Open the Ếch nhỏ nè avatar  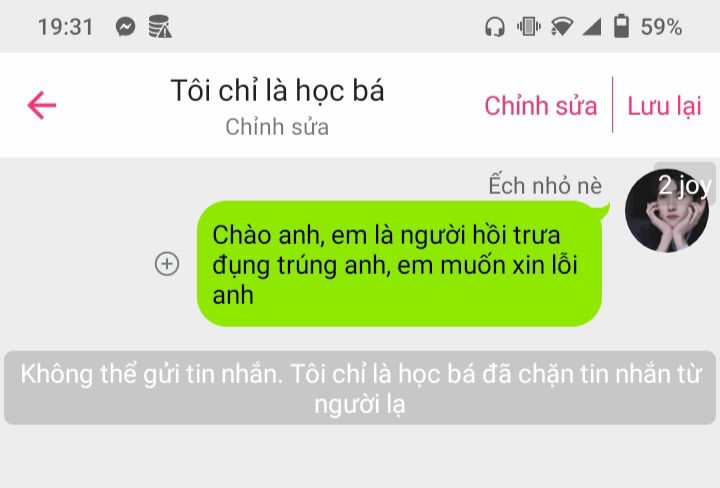[x=667, y=211]
